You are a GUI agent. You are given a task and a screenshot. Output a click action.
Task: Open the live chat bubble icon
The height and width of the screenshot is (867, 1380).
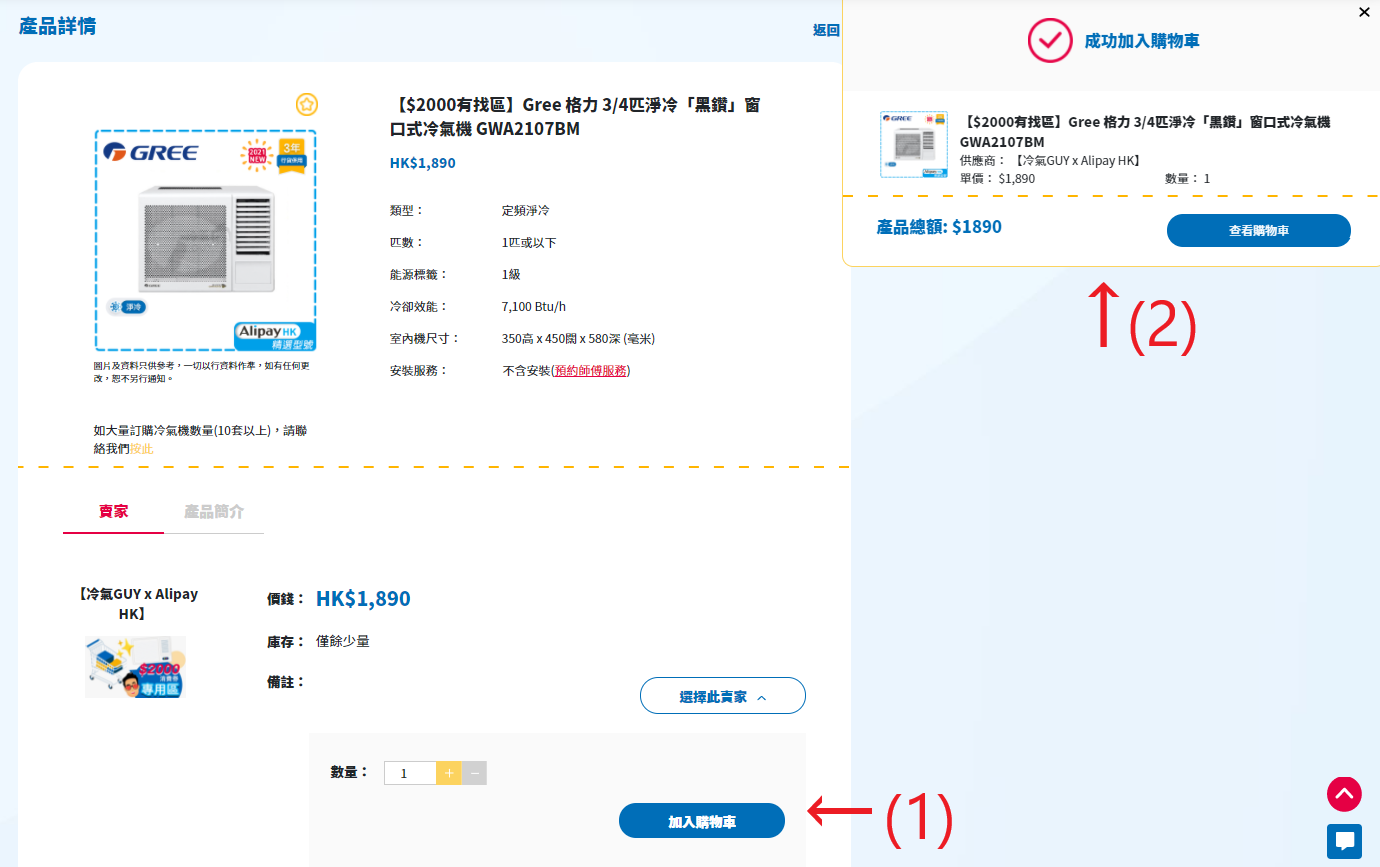point(1344,841)
